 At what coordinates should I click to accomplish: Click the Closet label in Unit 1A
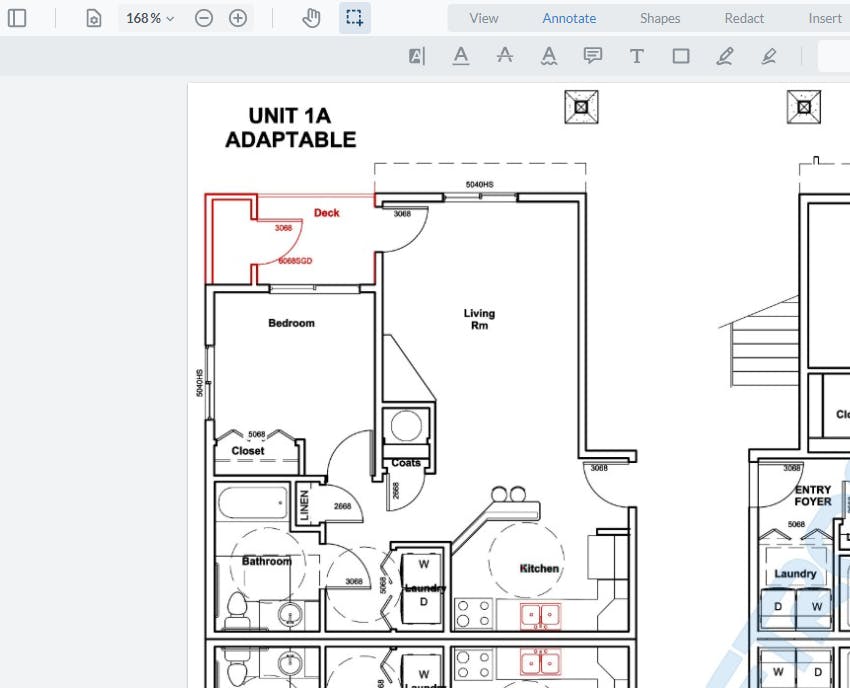coord(248,451)
